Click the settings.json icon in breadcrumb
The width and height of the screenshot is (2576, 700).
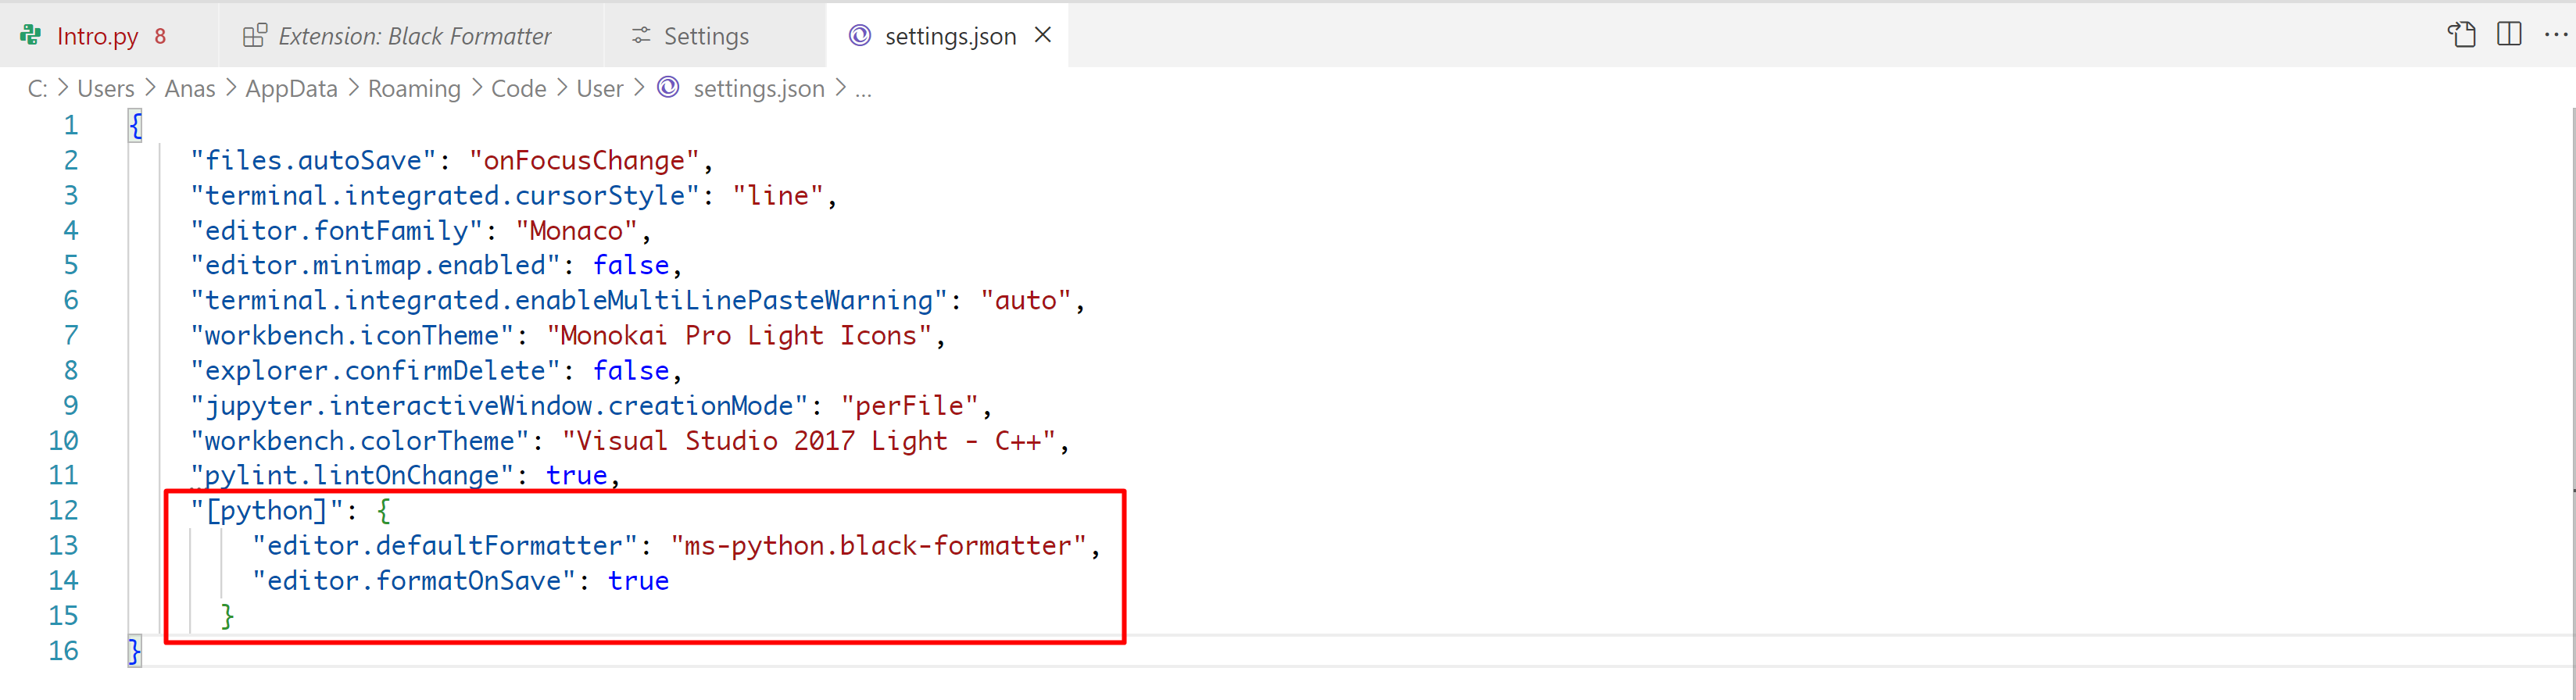668,88
